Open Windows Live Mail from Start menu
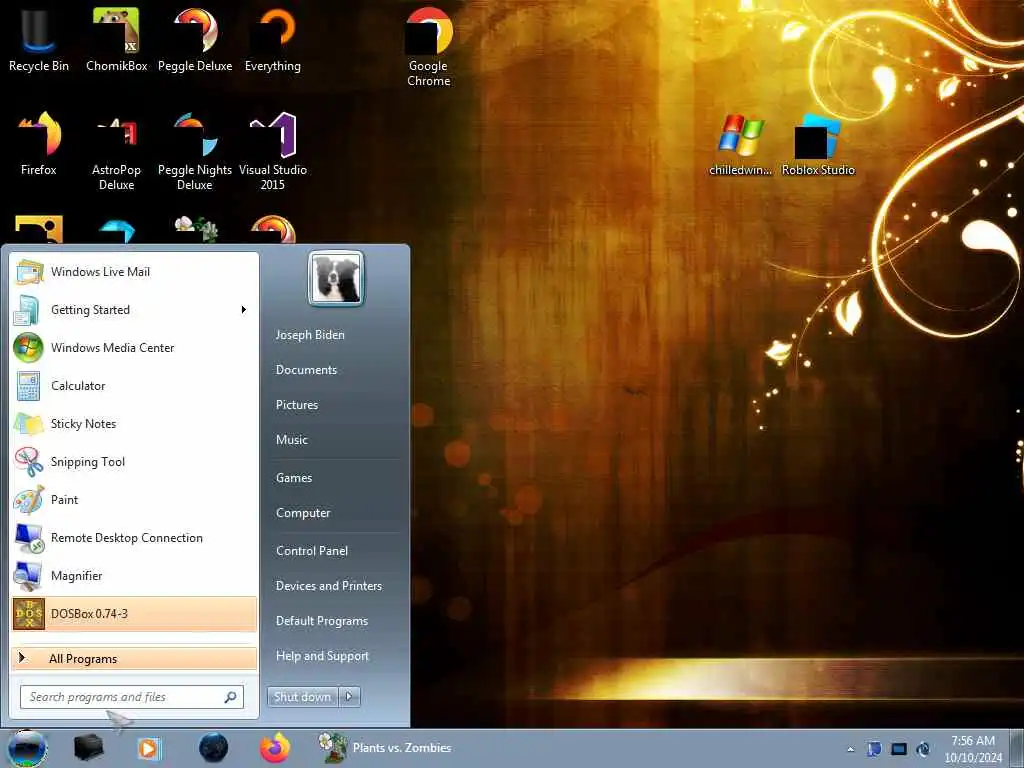Viewport: 1024px width, 768px height. tap(134, 272)
